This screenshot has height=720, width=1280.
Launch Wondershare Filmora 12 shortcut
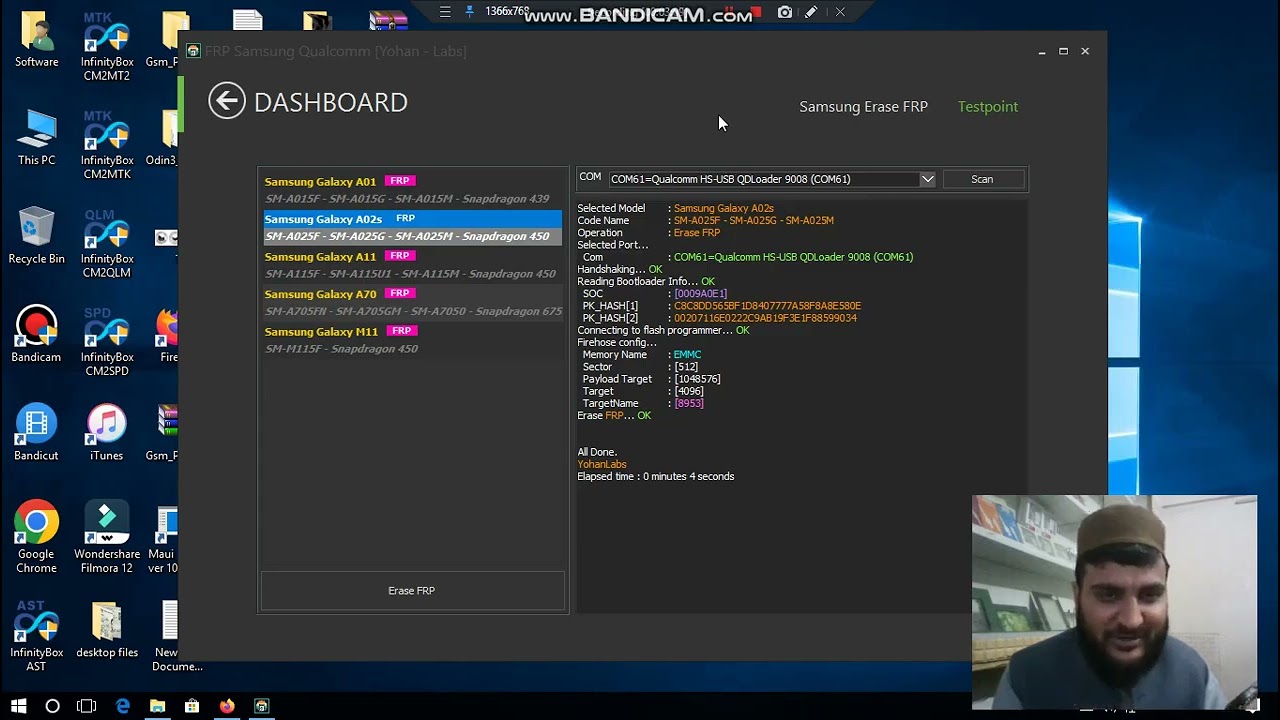[106, 537]
